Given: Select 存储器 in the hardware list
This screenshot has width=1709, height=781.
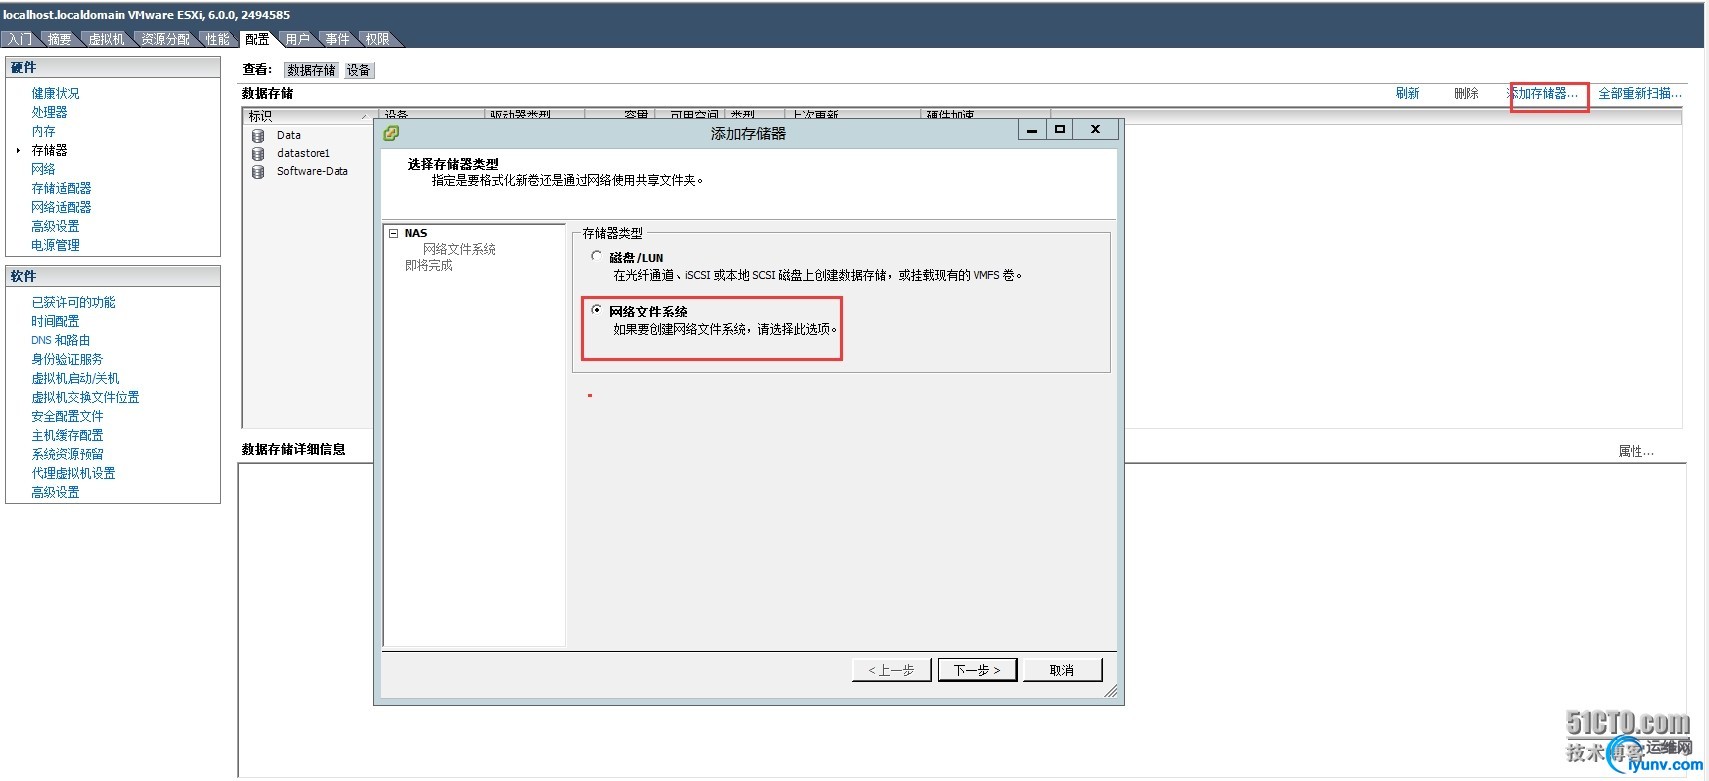Looking at the screenshot, I should point(49,150).
